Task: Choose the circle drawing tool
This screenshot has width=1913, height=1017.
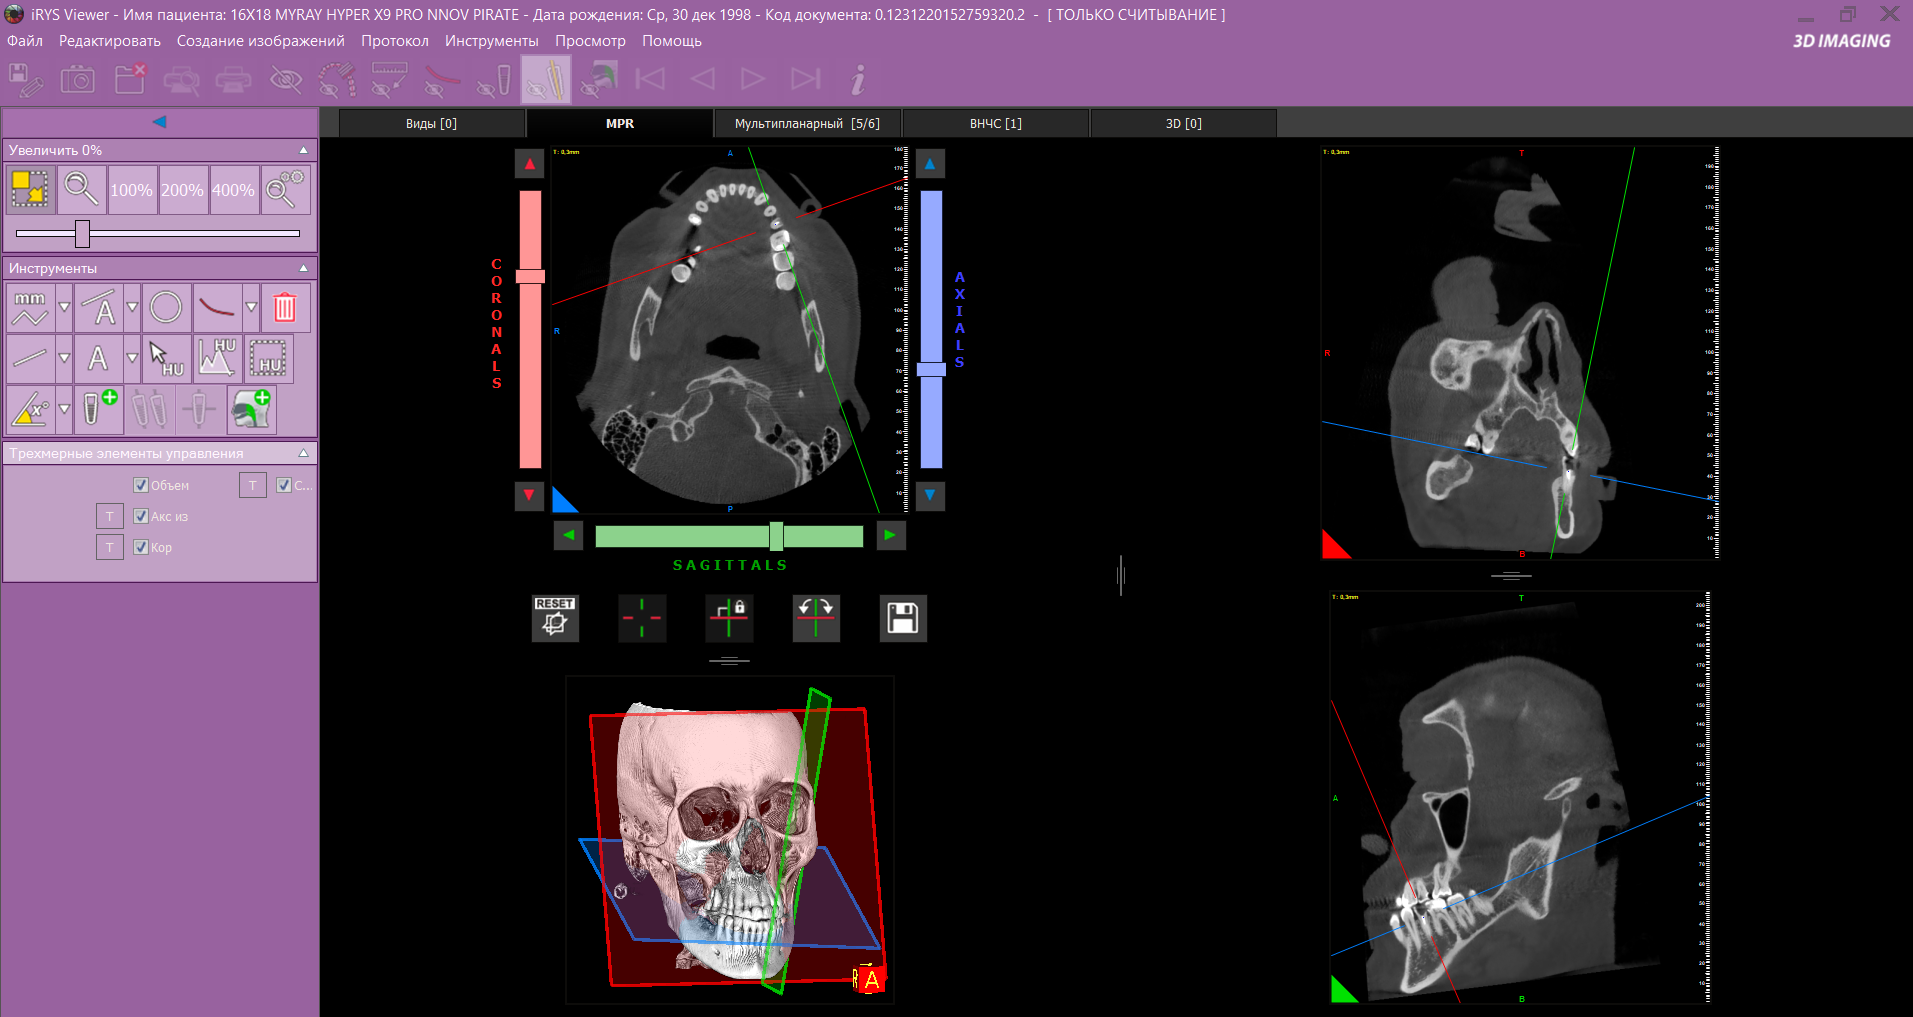Action: 166,307
